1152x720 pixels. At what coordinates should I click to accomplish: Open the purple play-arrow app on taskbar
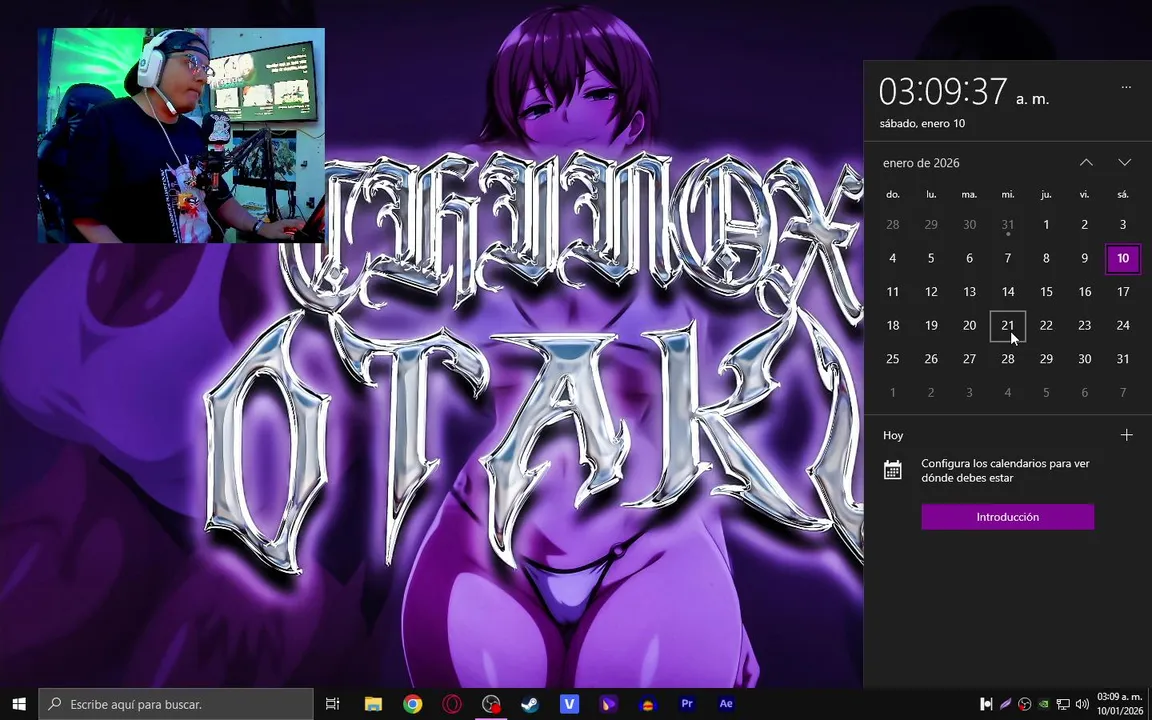point(608,704)
